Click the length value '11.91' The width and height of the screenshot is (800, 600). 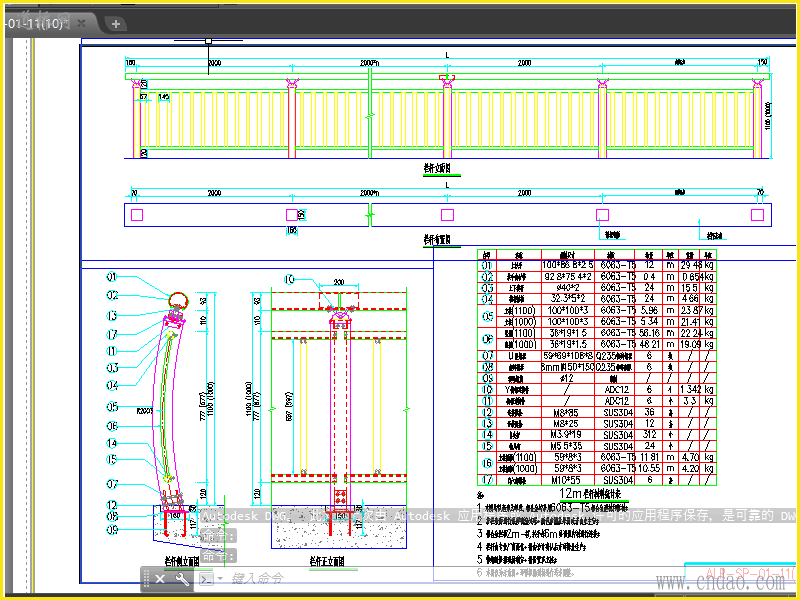click(x=649, y=457)
